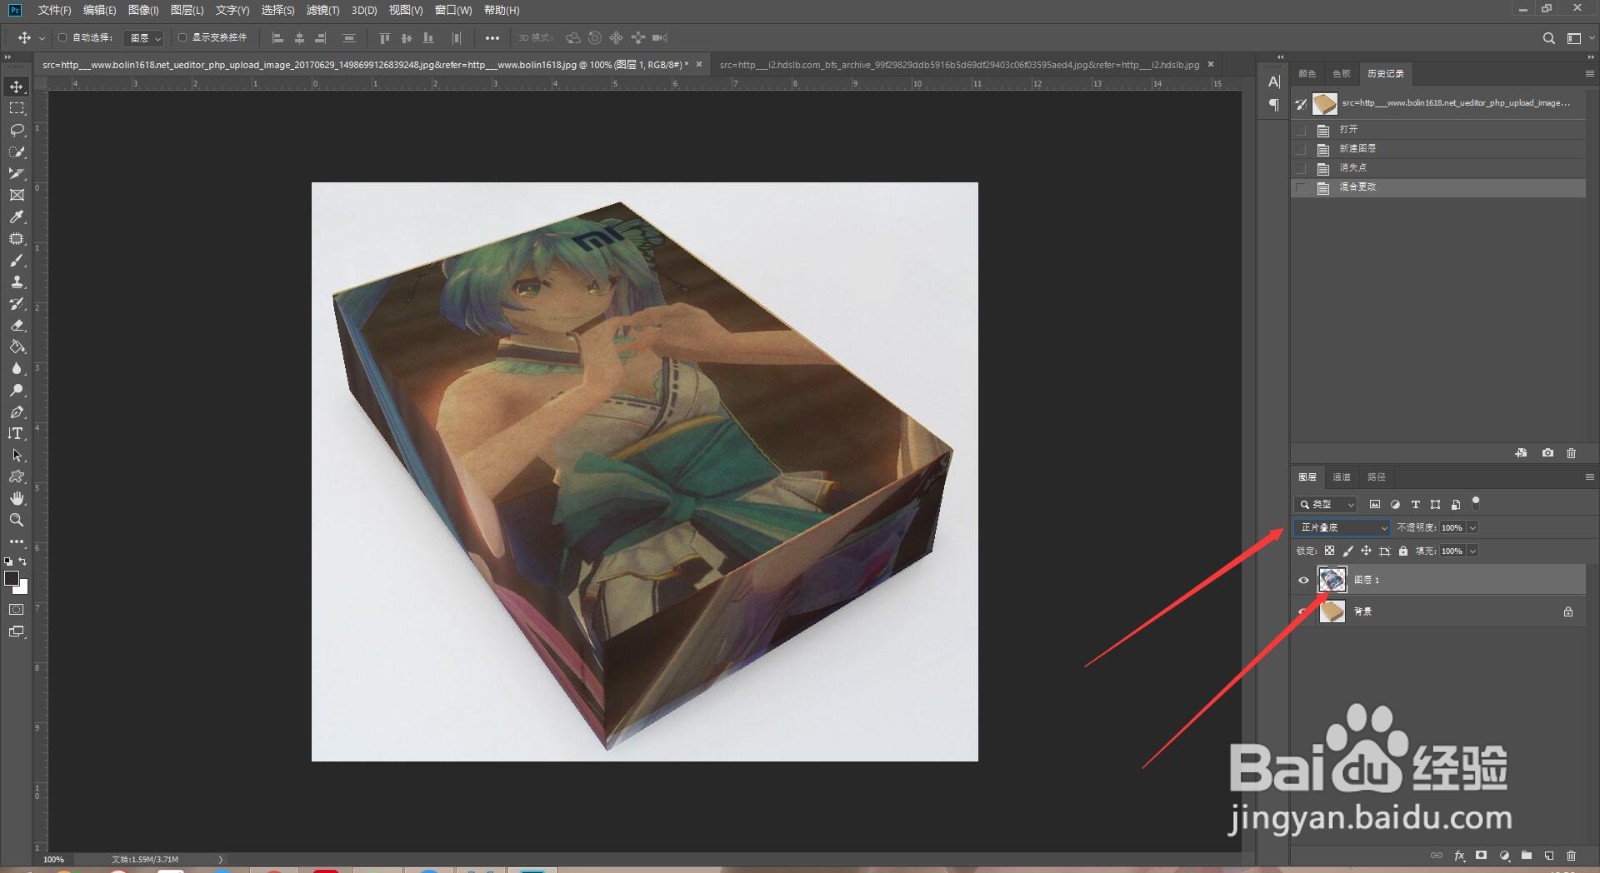Click the background color swatch
This screenshot has height=873, width=1600.
(x=22, y=588)
